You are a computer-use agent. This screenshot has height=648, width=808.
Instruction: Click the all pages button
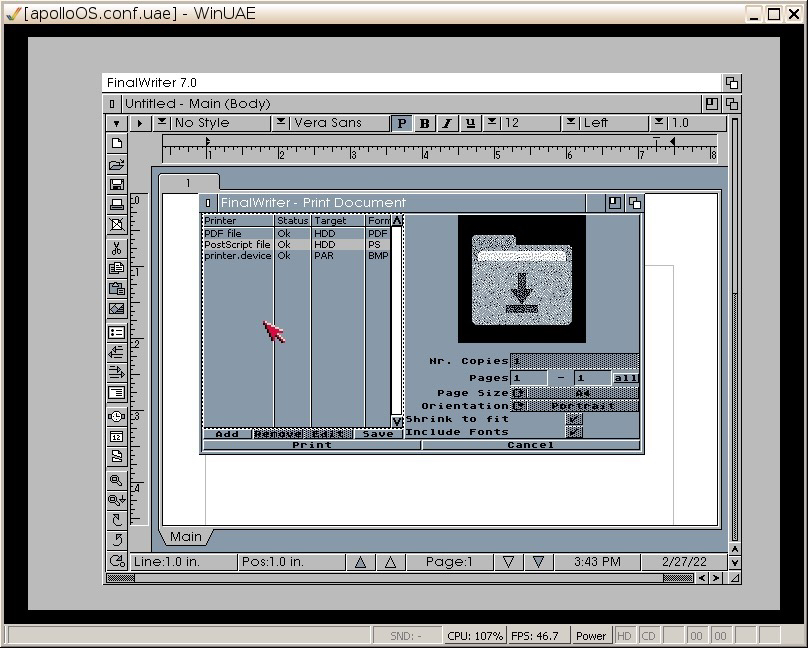[626, 378]
